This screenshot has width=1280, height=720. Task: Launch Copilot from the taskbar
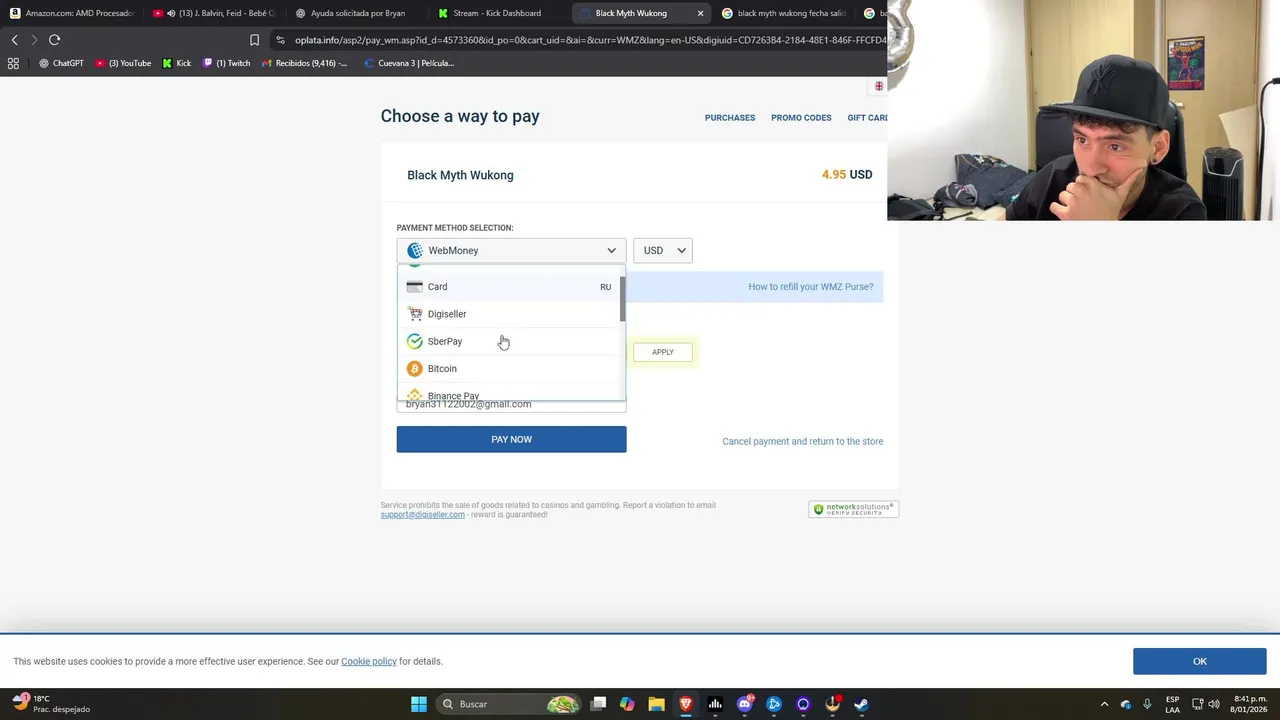627,704
